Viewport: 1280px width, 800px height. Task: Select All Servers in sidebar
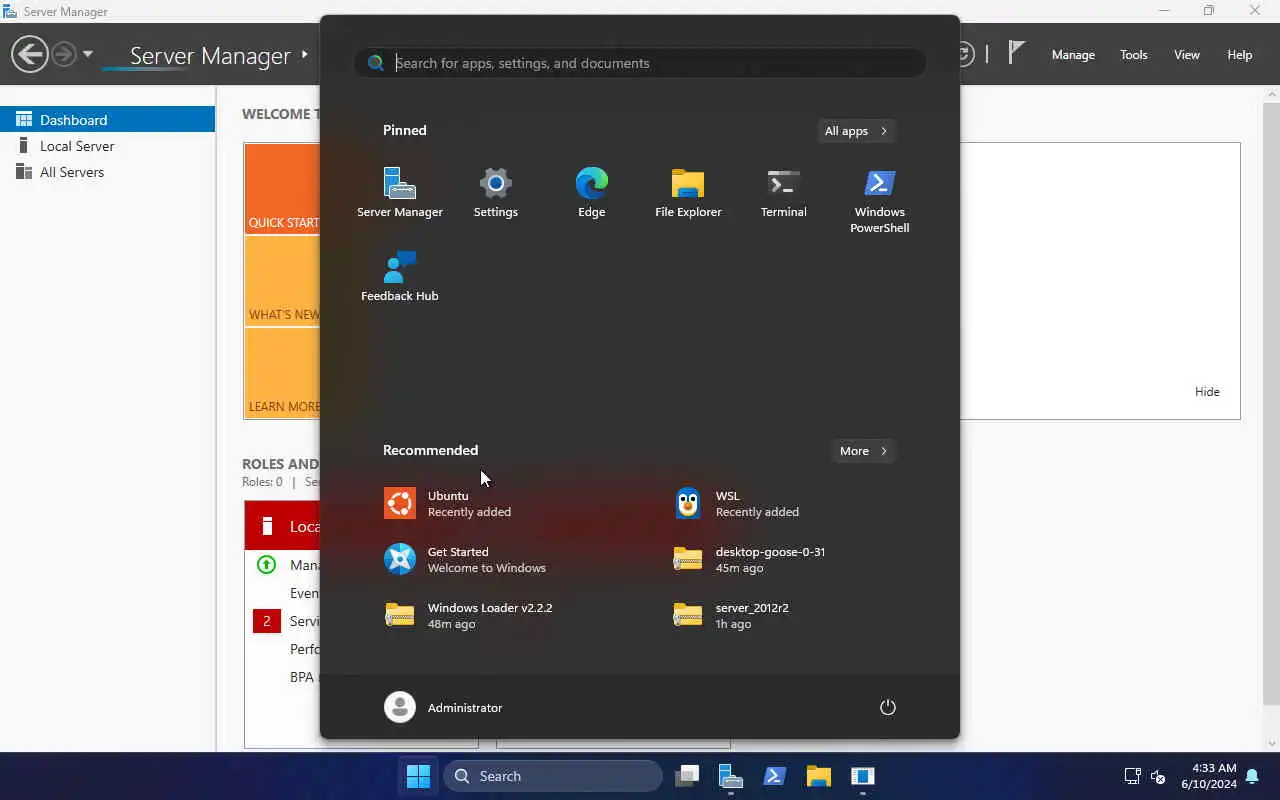[107, 172]
